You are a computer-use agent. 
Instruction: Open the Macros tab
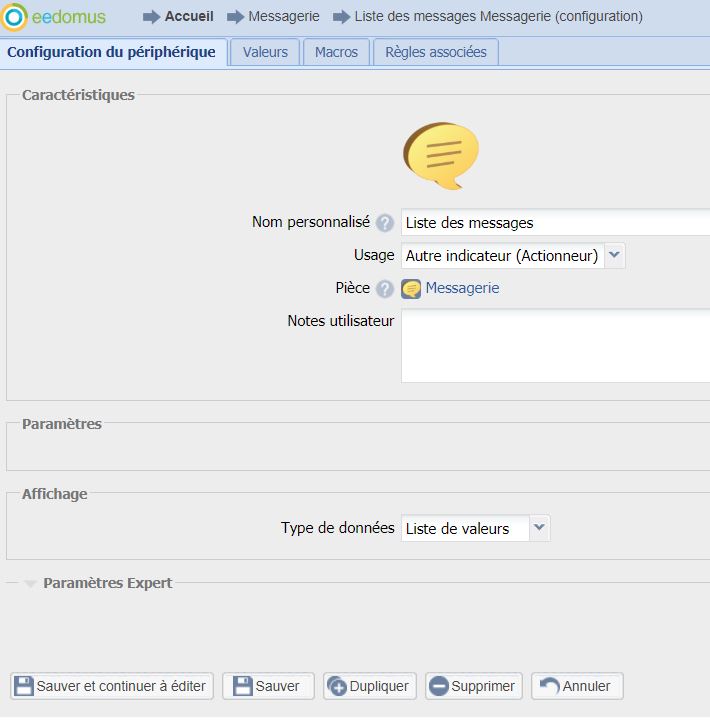(x=336, y=52)
